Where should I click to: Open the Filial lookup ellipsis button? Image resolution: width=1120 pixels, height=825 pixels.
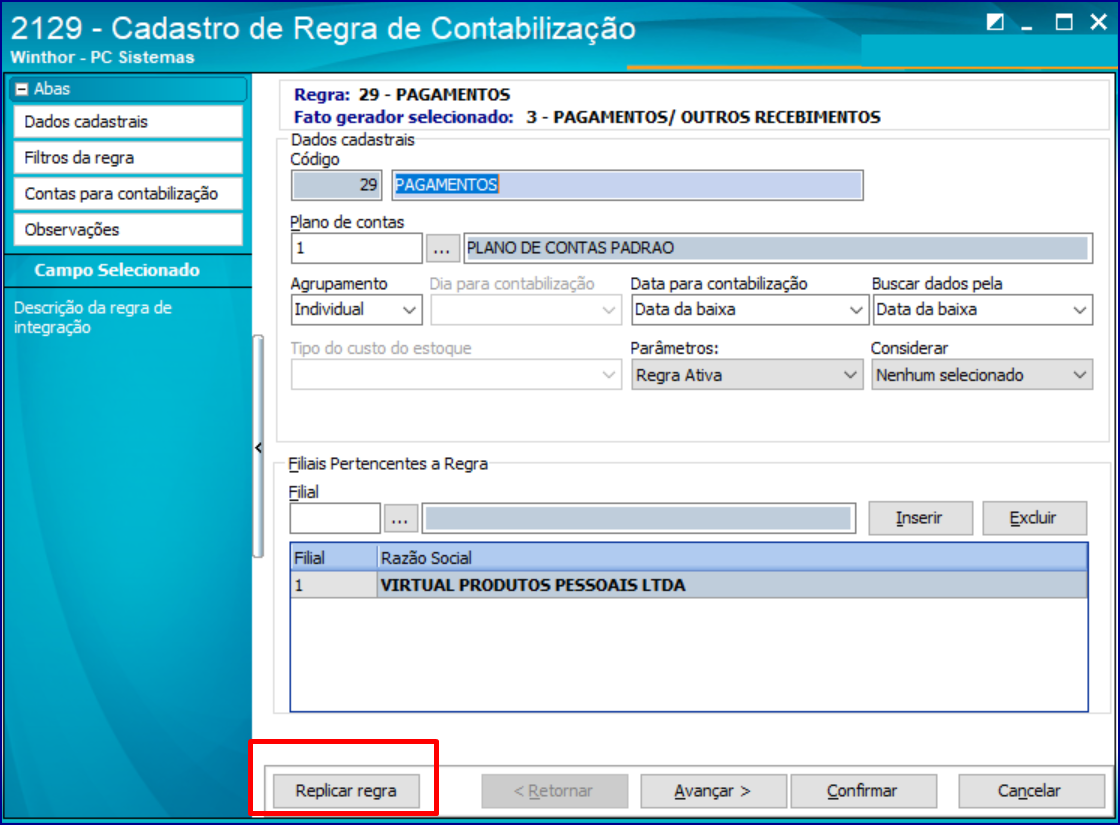[x=401, y=518]
